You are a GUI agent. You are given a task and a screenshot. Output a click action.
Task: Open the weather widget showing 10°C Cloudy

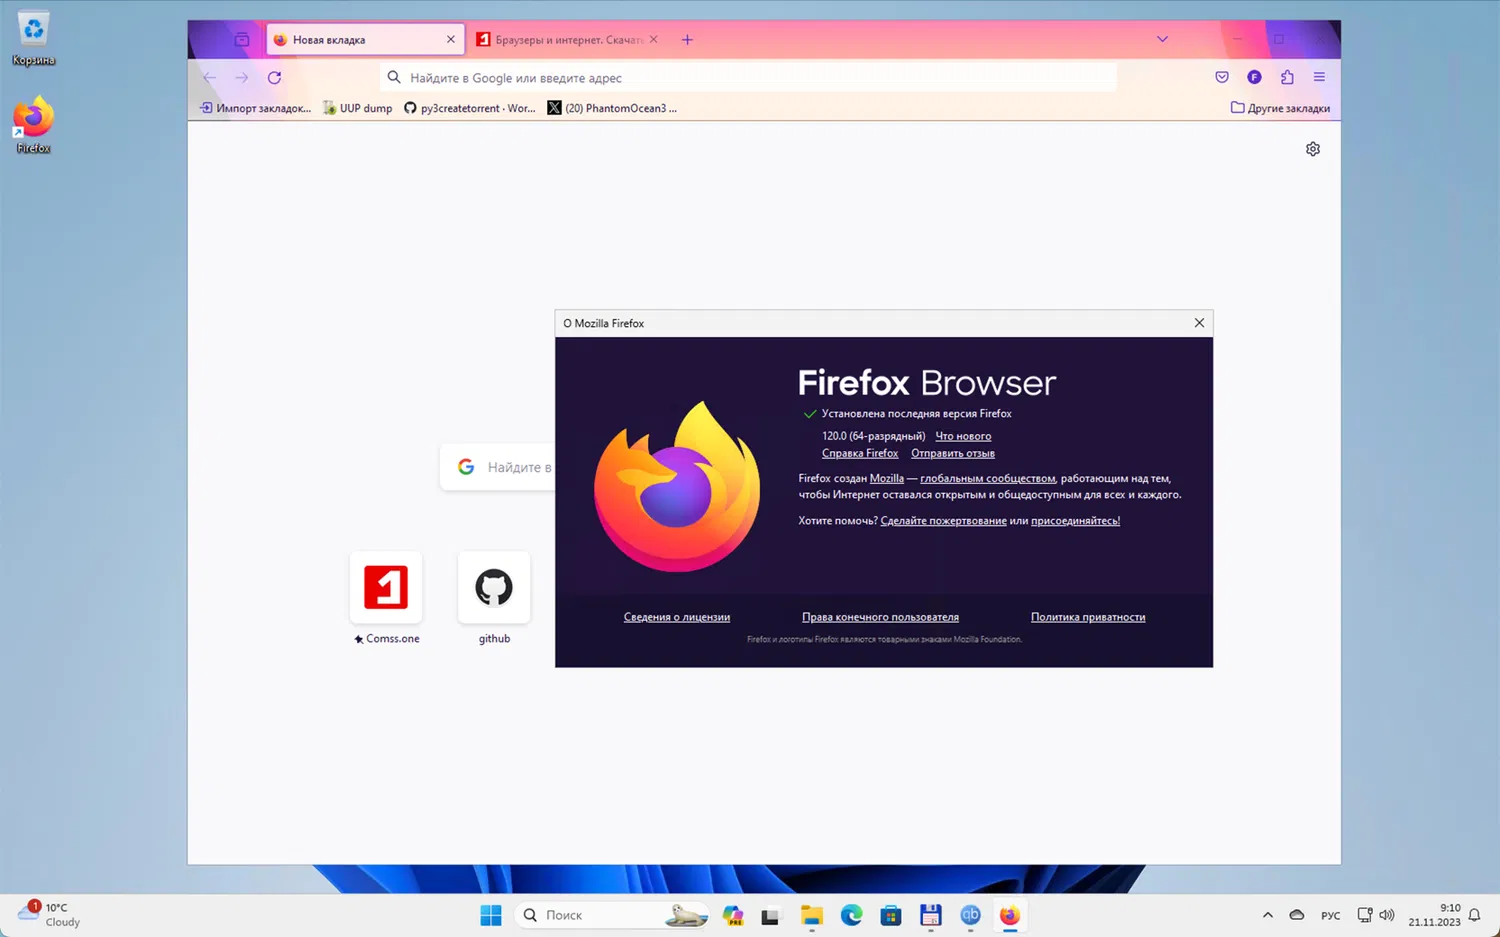(x=50, y=915)
